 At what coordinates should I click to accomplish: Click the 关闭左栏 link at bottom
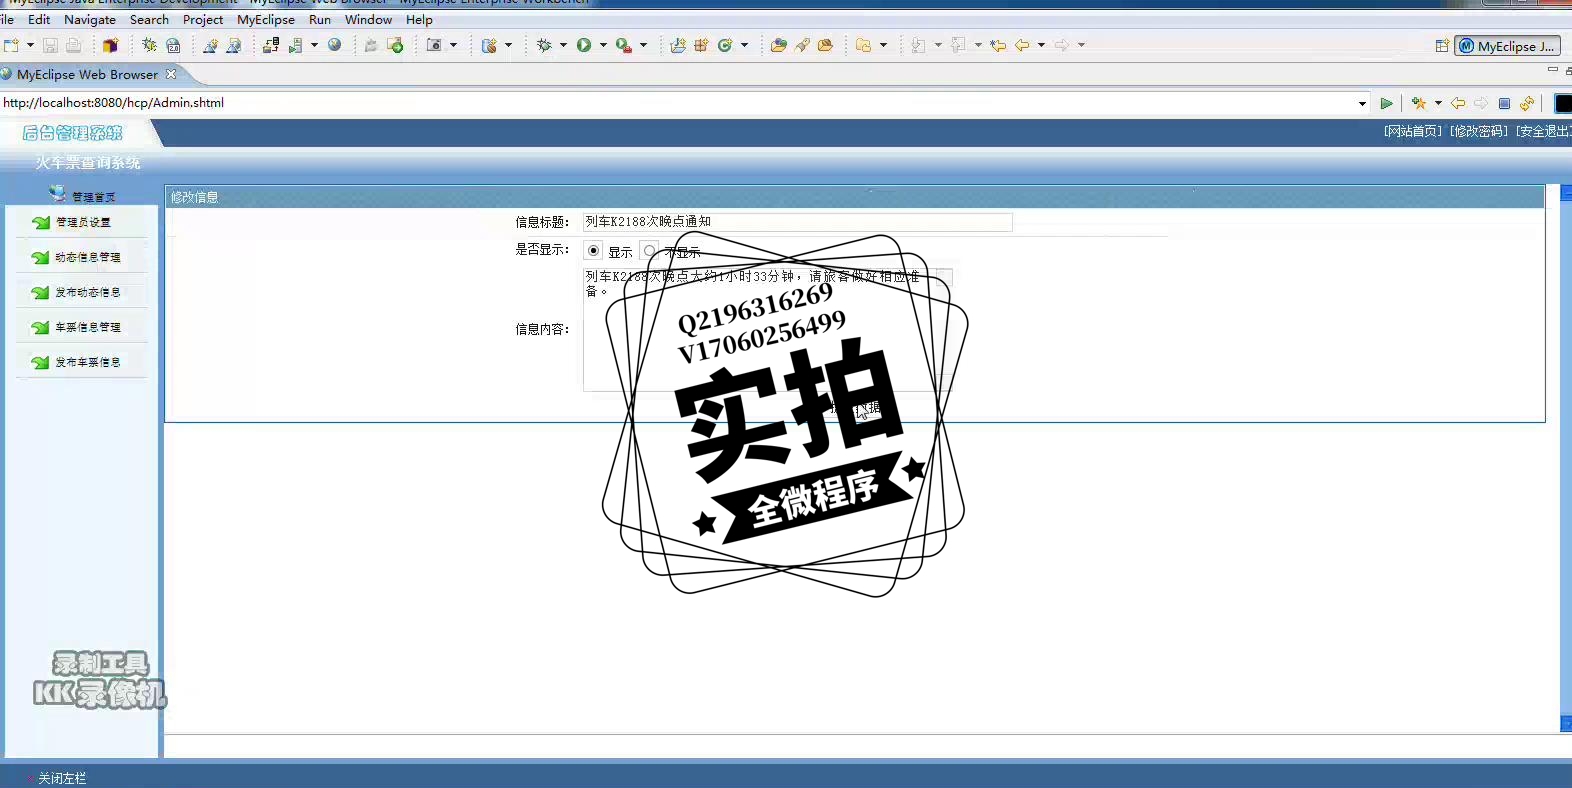pyautogui.click(x=62, y=778)
